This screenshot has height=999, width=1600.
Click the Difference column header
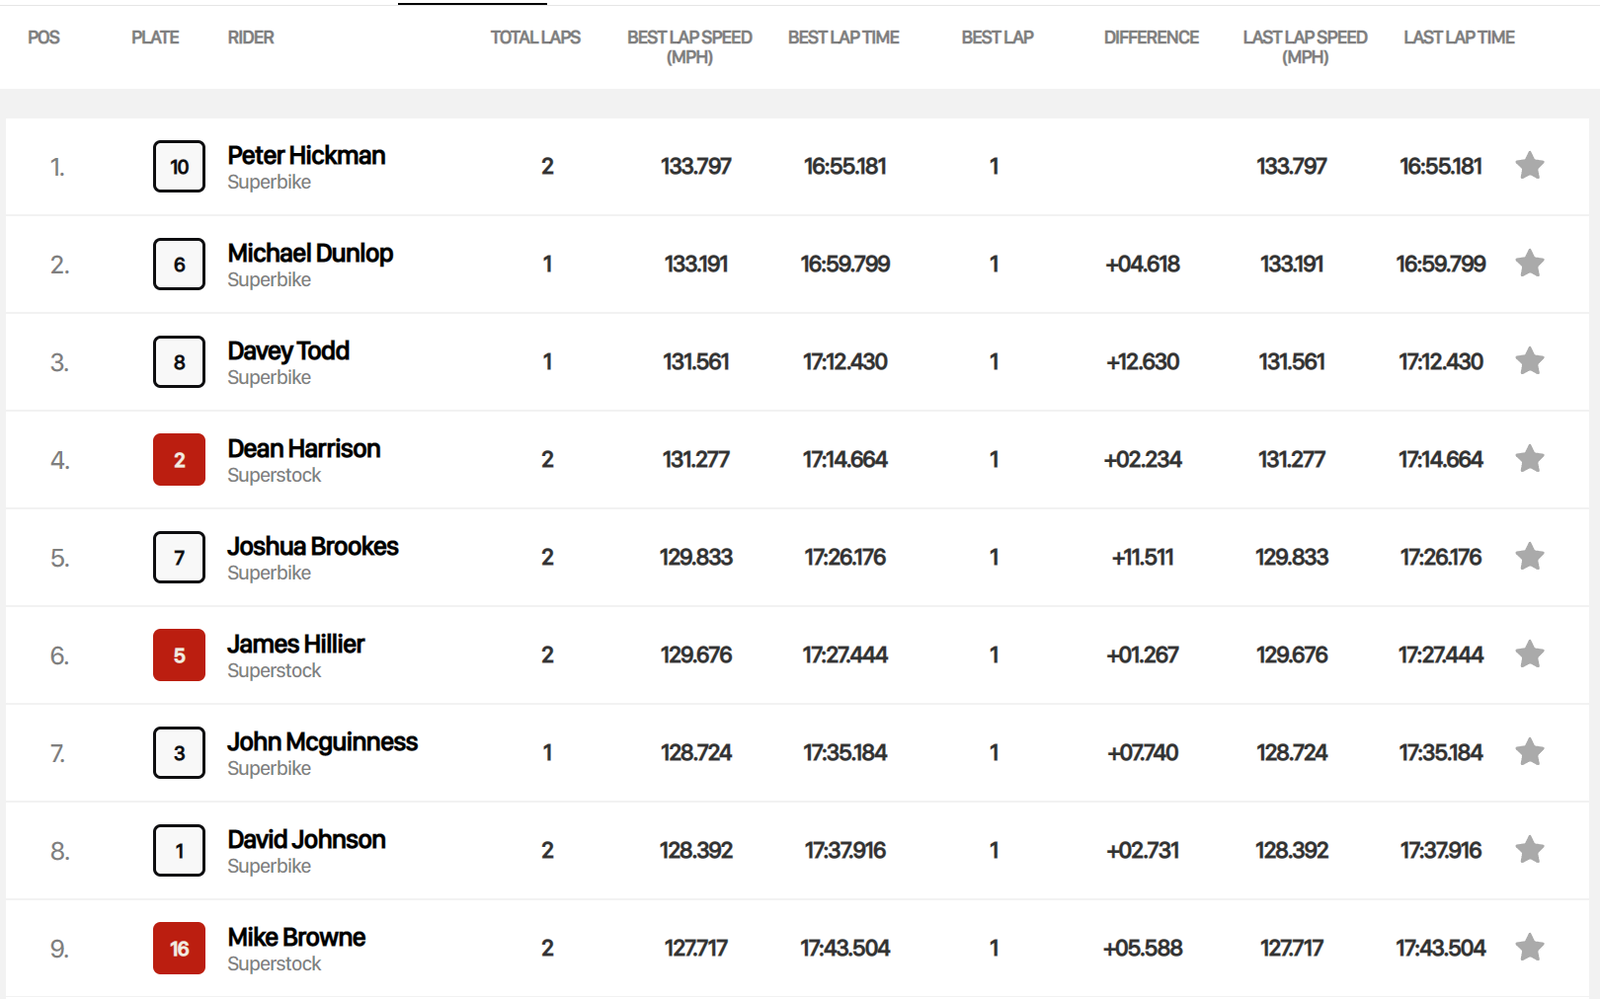point(1151,38)
